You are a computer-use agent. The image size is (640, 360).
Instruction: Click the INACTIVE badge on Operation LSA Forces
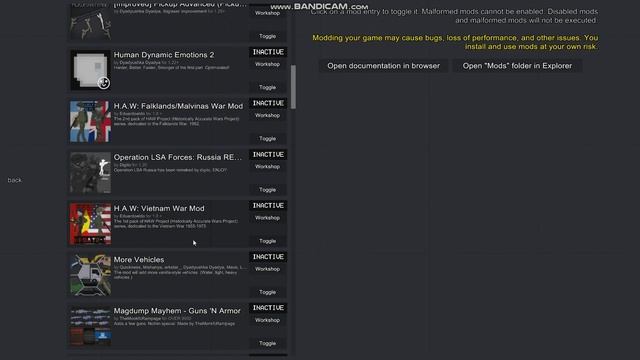pyautogui.click(x=268, y=154)
